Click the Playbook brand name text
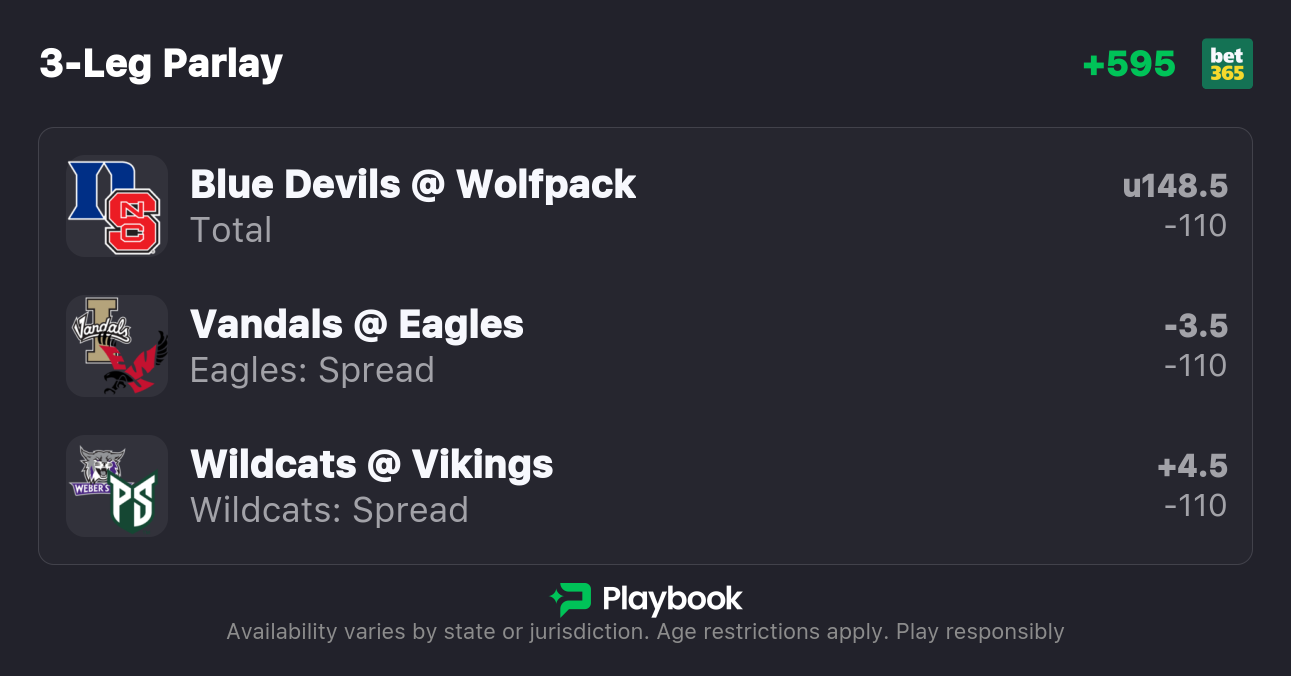1291x676 pixels. point(672,599)
